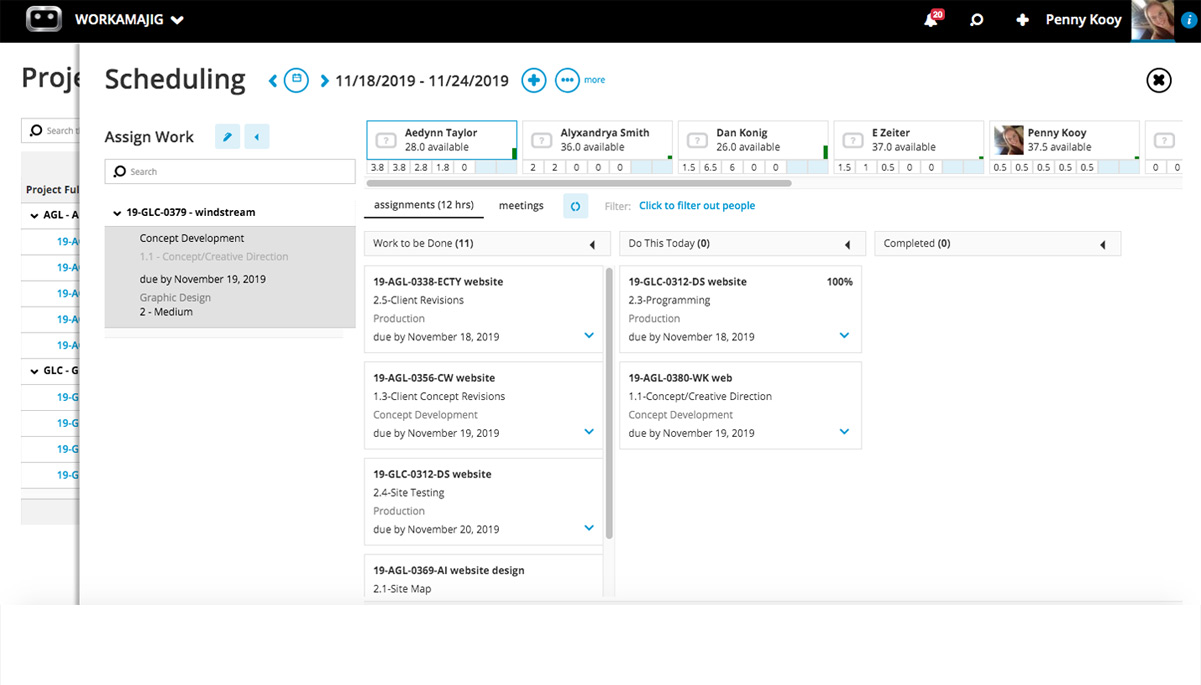Switch to the meetings tab
This screenshot has width=1201, height=685.
point(521,206)
